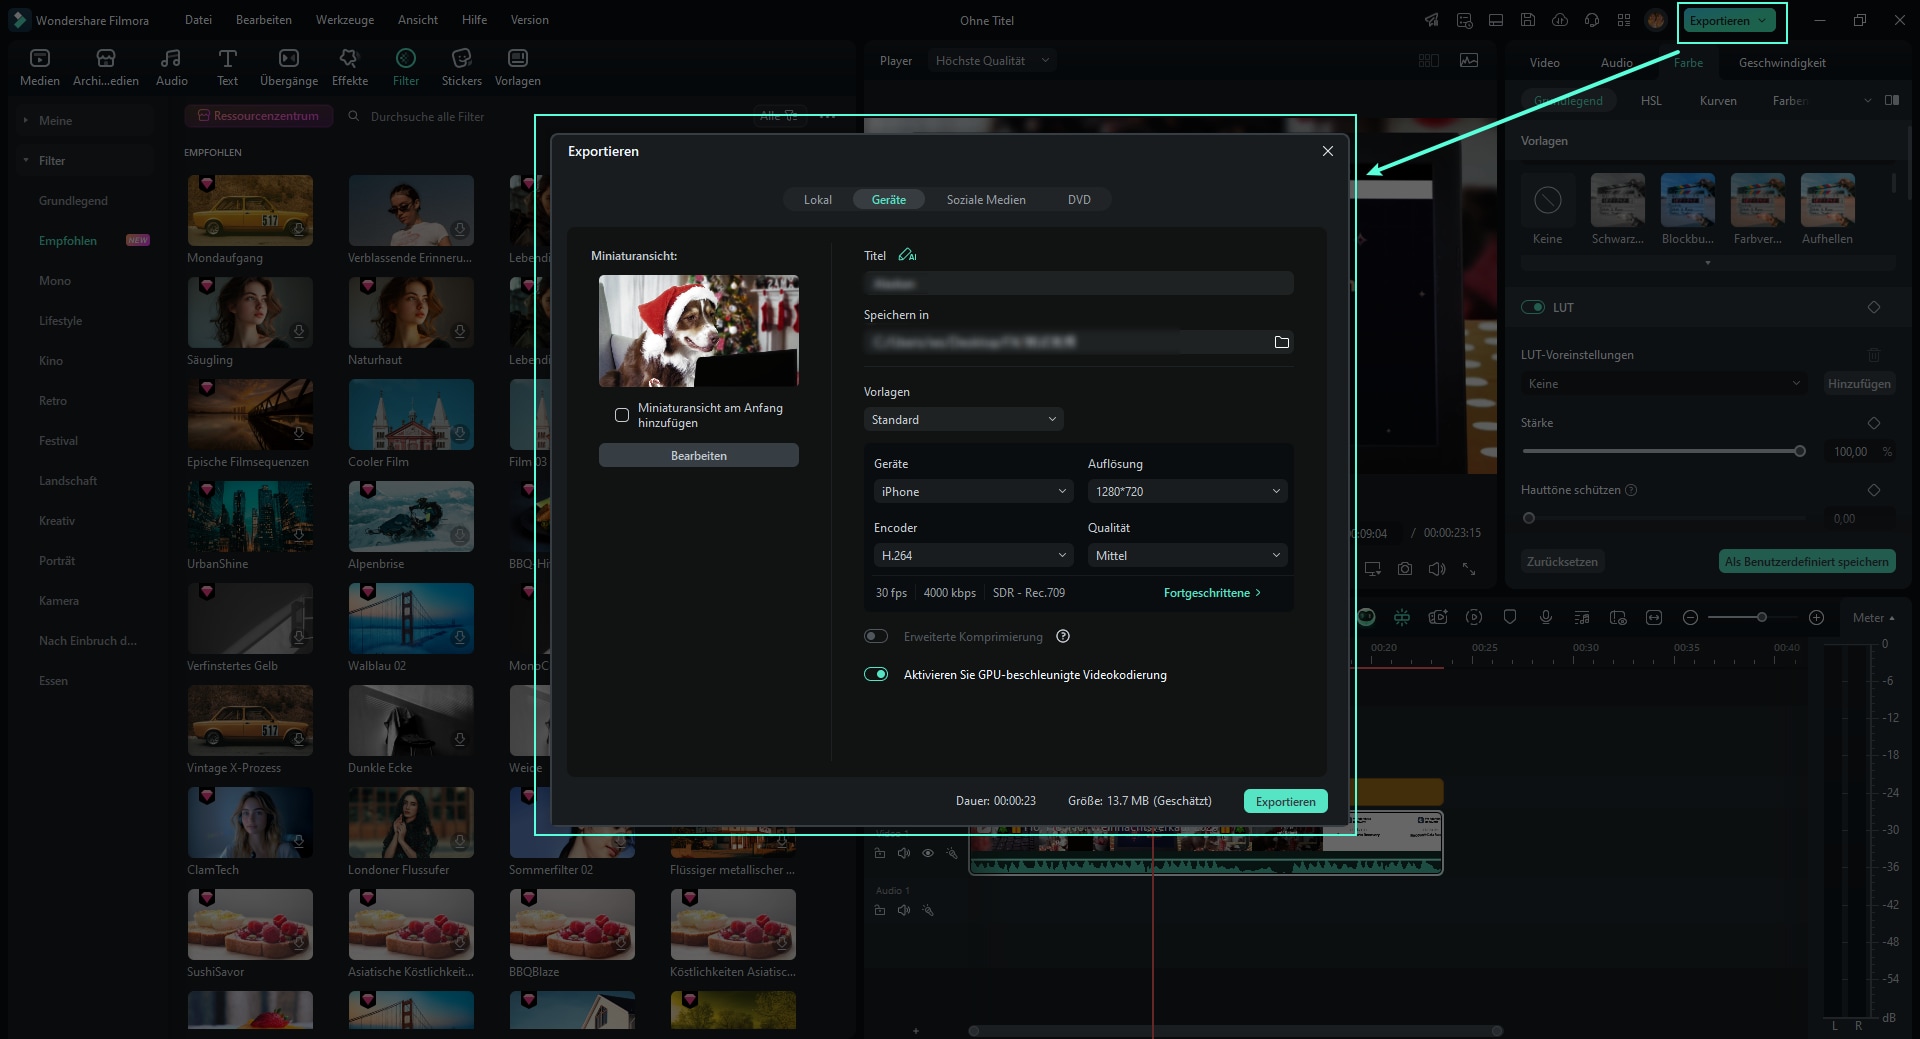Viewport: 1920px width, 1039px height.
Task: Switch to the Lokal export tab
Action: click(817, 199)
